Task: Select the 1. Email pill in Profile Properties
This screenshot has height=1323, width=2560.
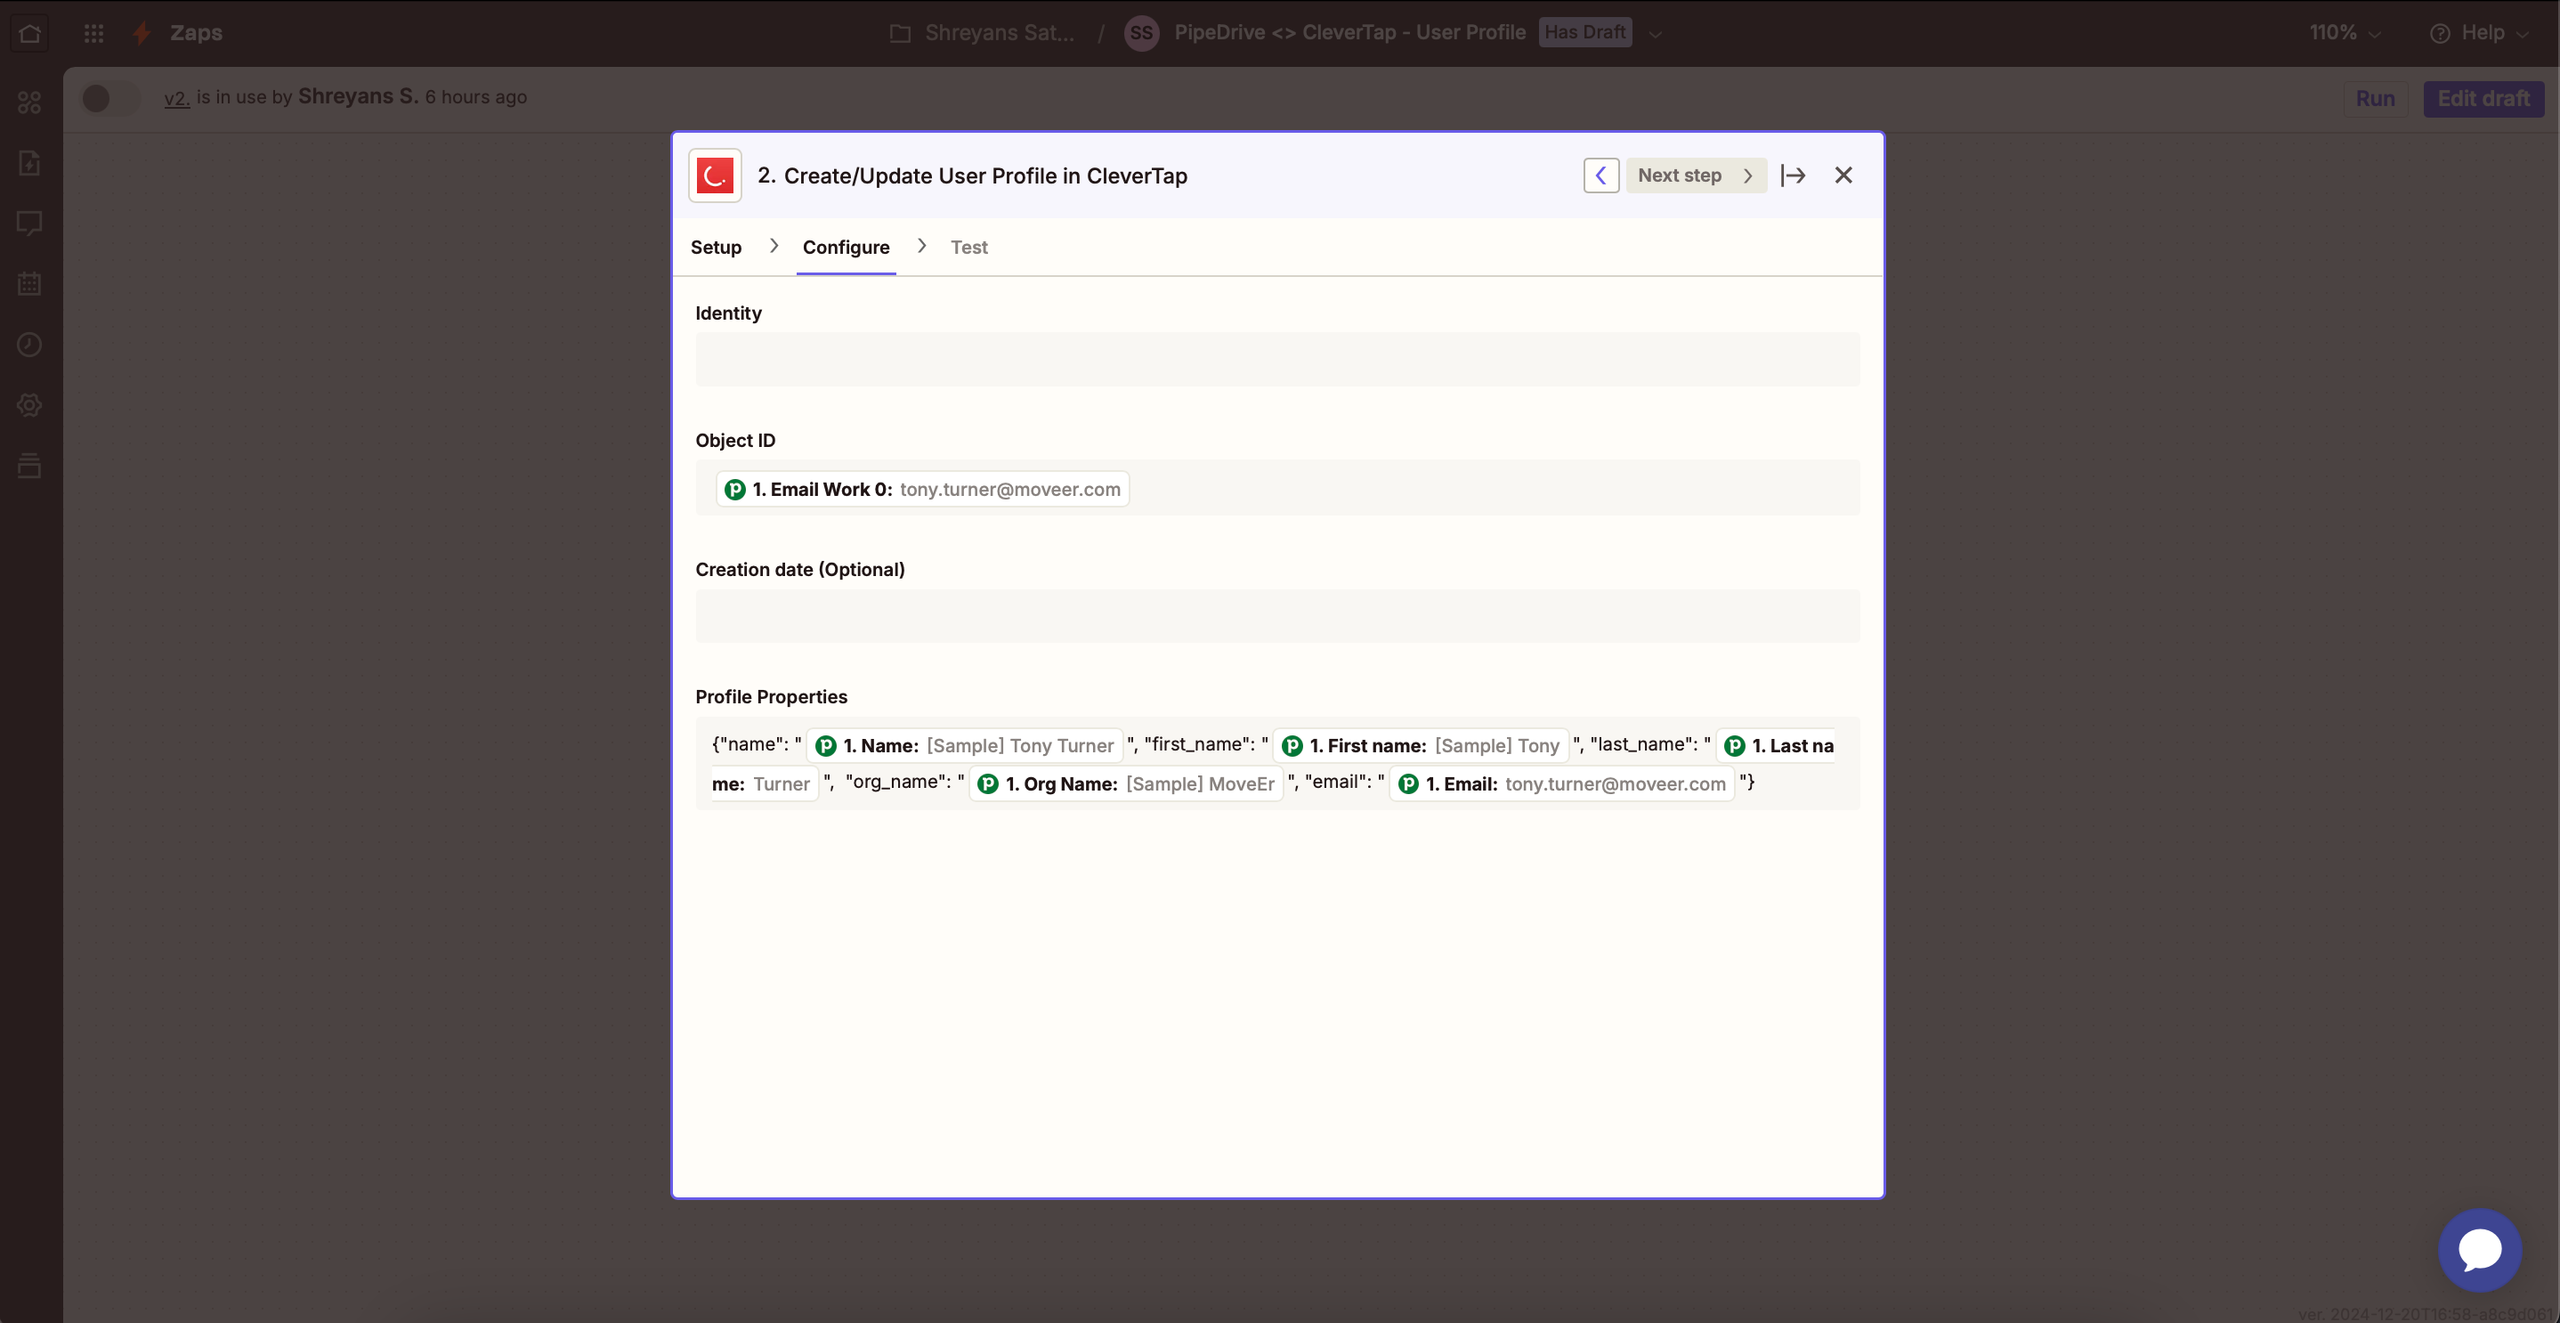Action: 1562,784
